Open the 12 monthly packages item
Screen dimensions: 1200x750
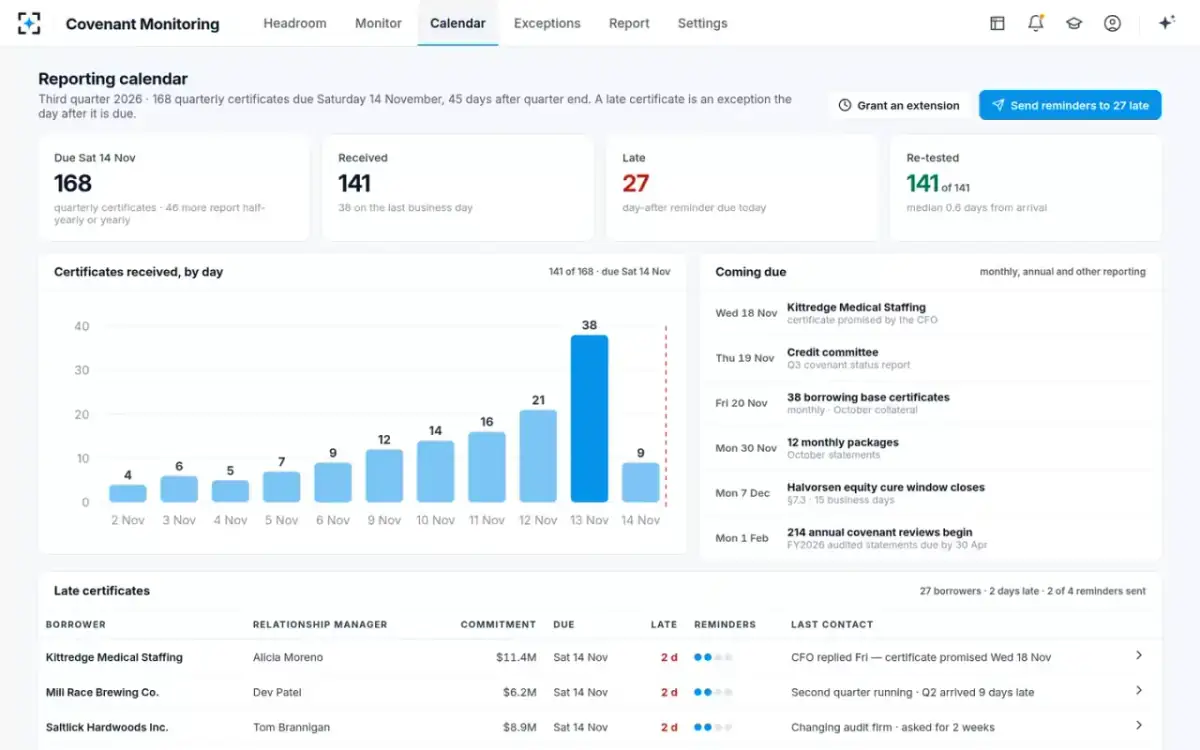pyautogui.click(x=931, y=448)
